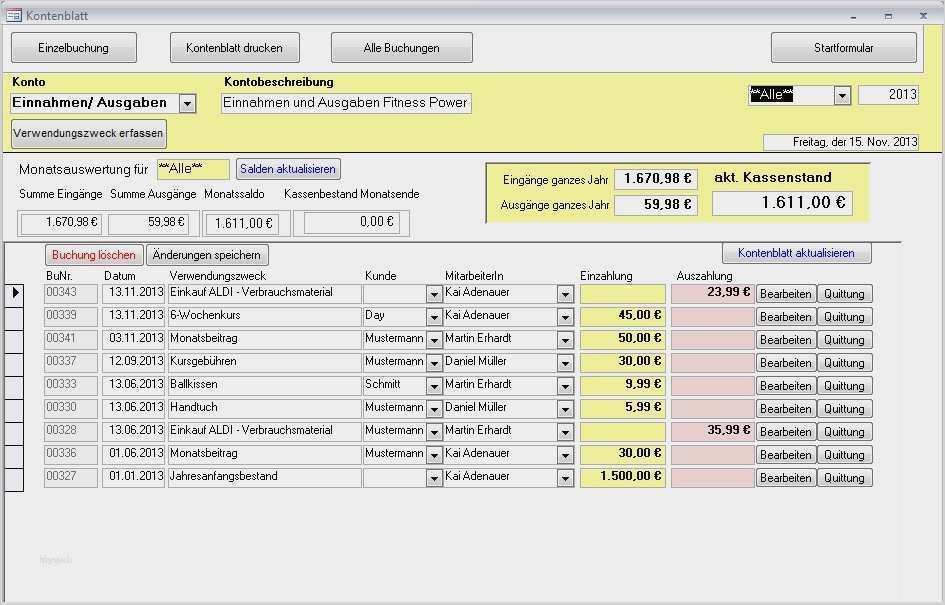Screen dimensions: 945x605
Task: Click Bearbeiten for Einkauf ALDI booking 00343
Action: click(x=786, y=293)
